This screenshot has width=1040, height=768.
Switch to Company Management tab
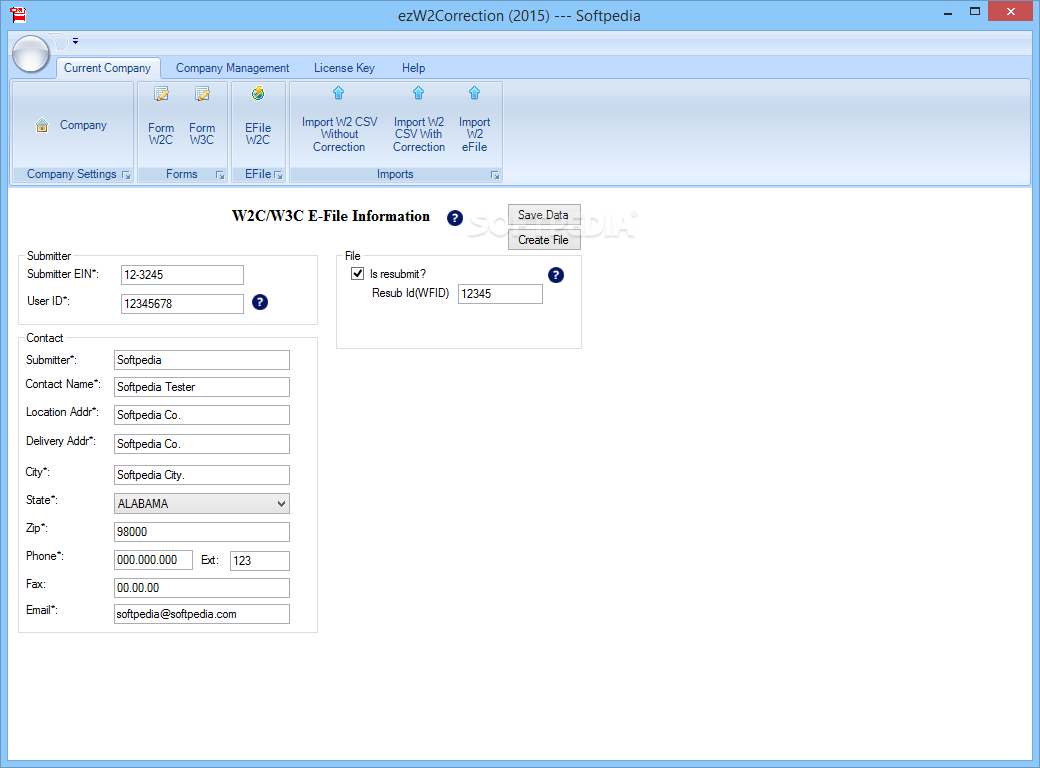[232, 68]
